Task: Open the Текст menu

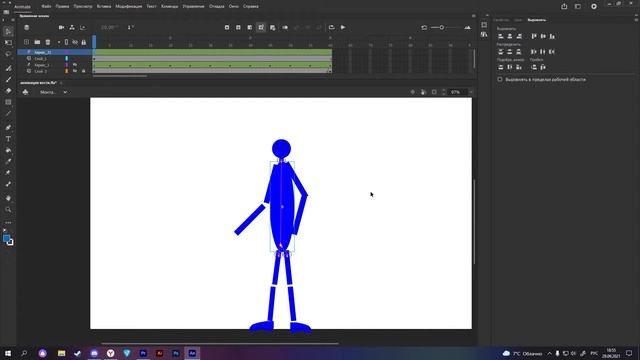Action: tap(151, 7)
